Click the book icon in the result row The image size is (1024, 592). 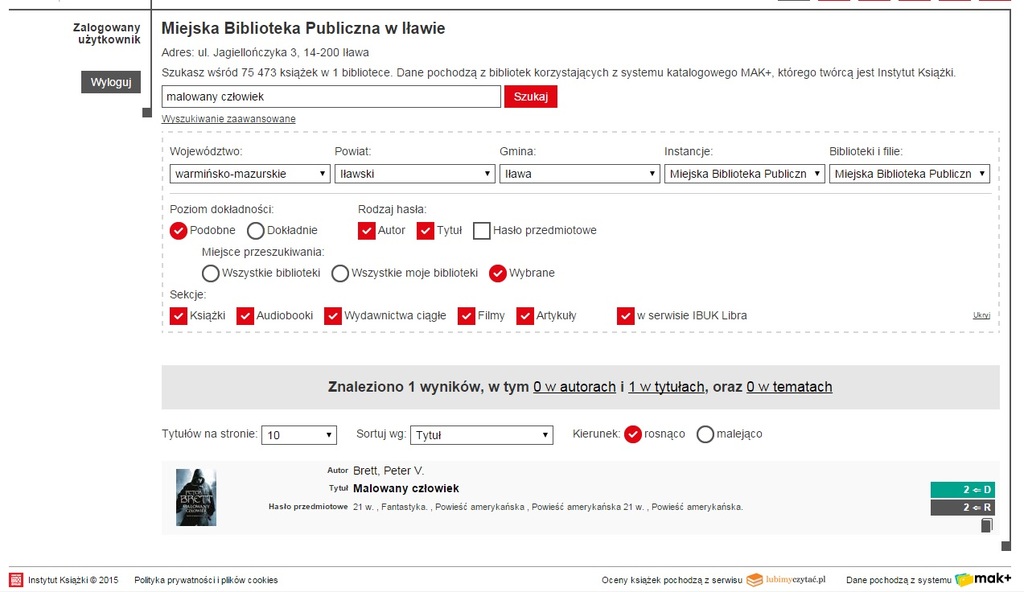click(987, 525)
